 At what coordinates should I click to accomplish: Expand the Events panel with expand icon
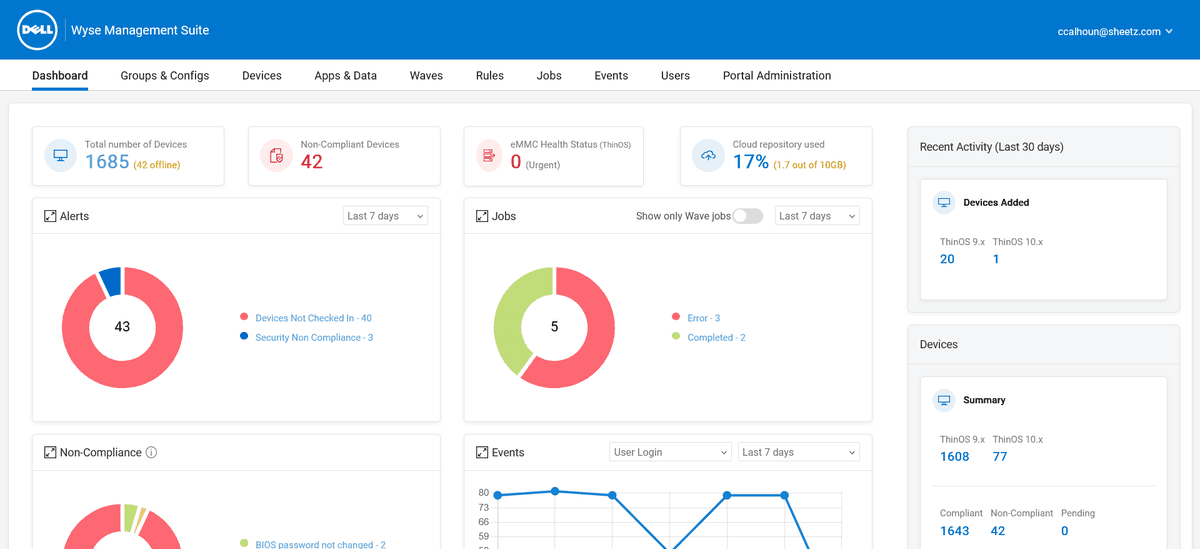pyautogui.click(x=482, y=453)
